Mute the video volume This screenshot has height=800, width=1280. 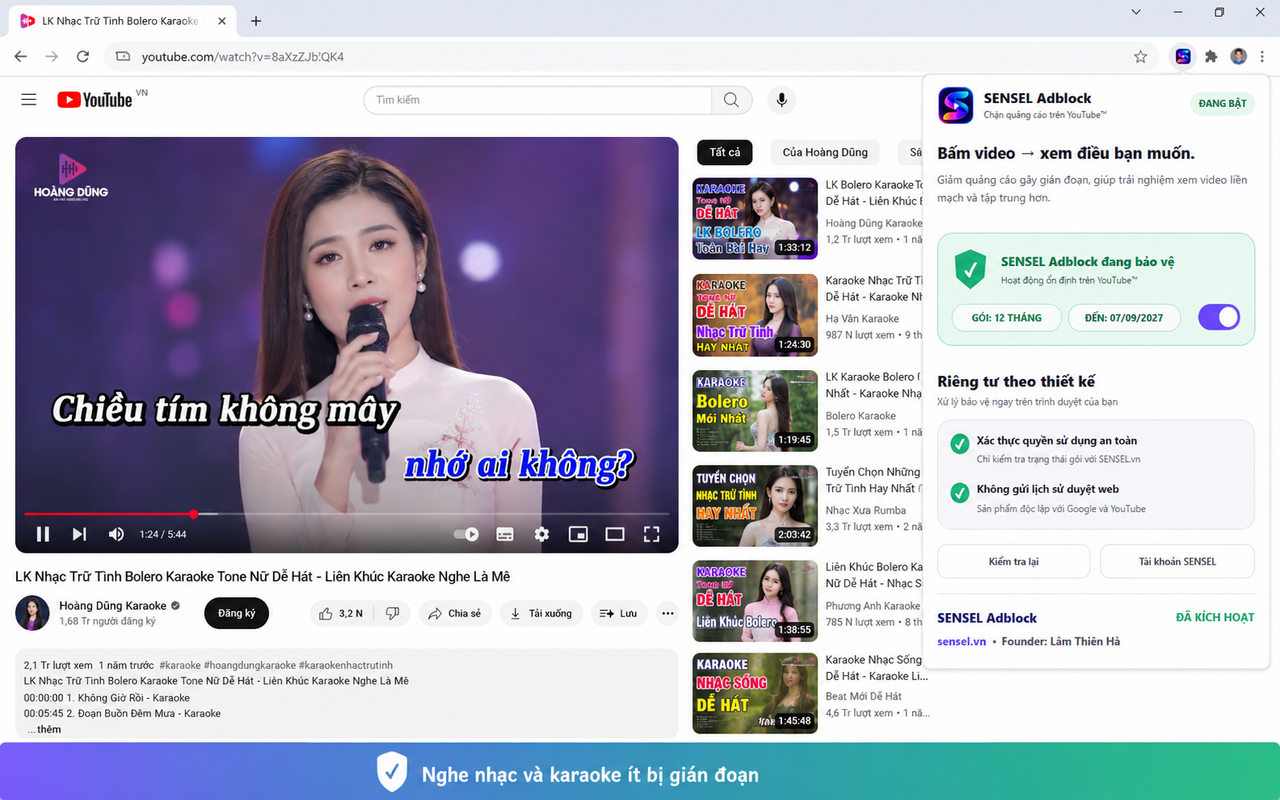tap(116, 534)
